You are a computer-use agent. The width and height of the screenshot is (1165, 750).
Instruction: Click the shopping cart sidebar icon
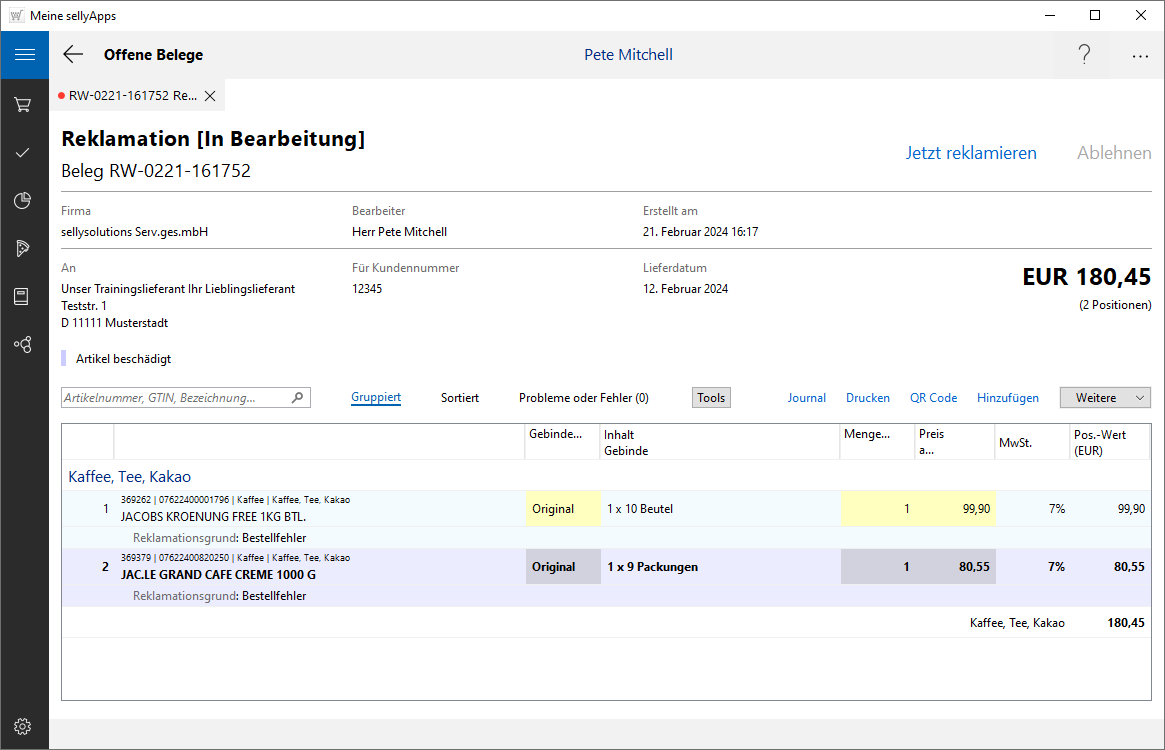pyautogui.click(x=23, y=104)
